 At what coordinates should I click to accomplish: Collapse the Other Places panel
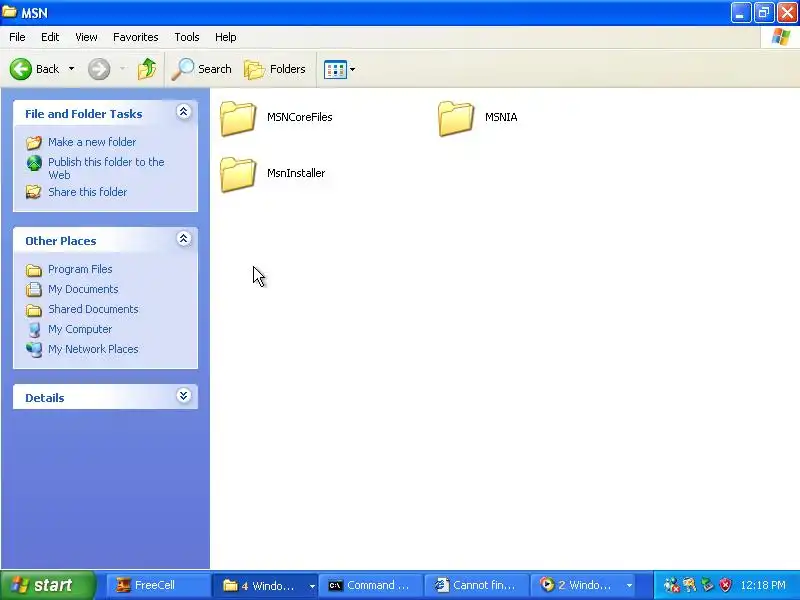(184, 238)
